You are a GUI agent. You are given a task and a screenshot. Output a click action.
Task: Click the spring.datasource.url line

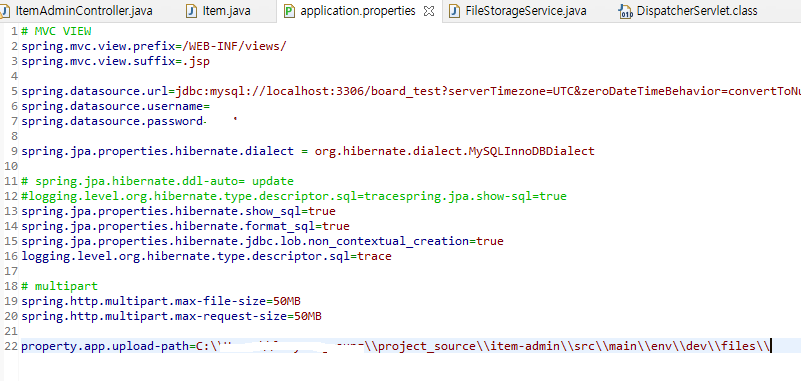pos(411,91)
